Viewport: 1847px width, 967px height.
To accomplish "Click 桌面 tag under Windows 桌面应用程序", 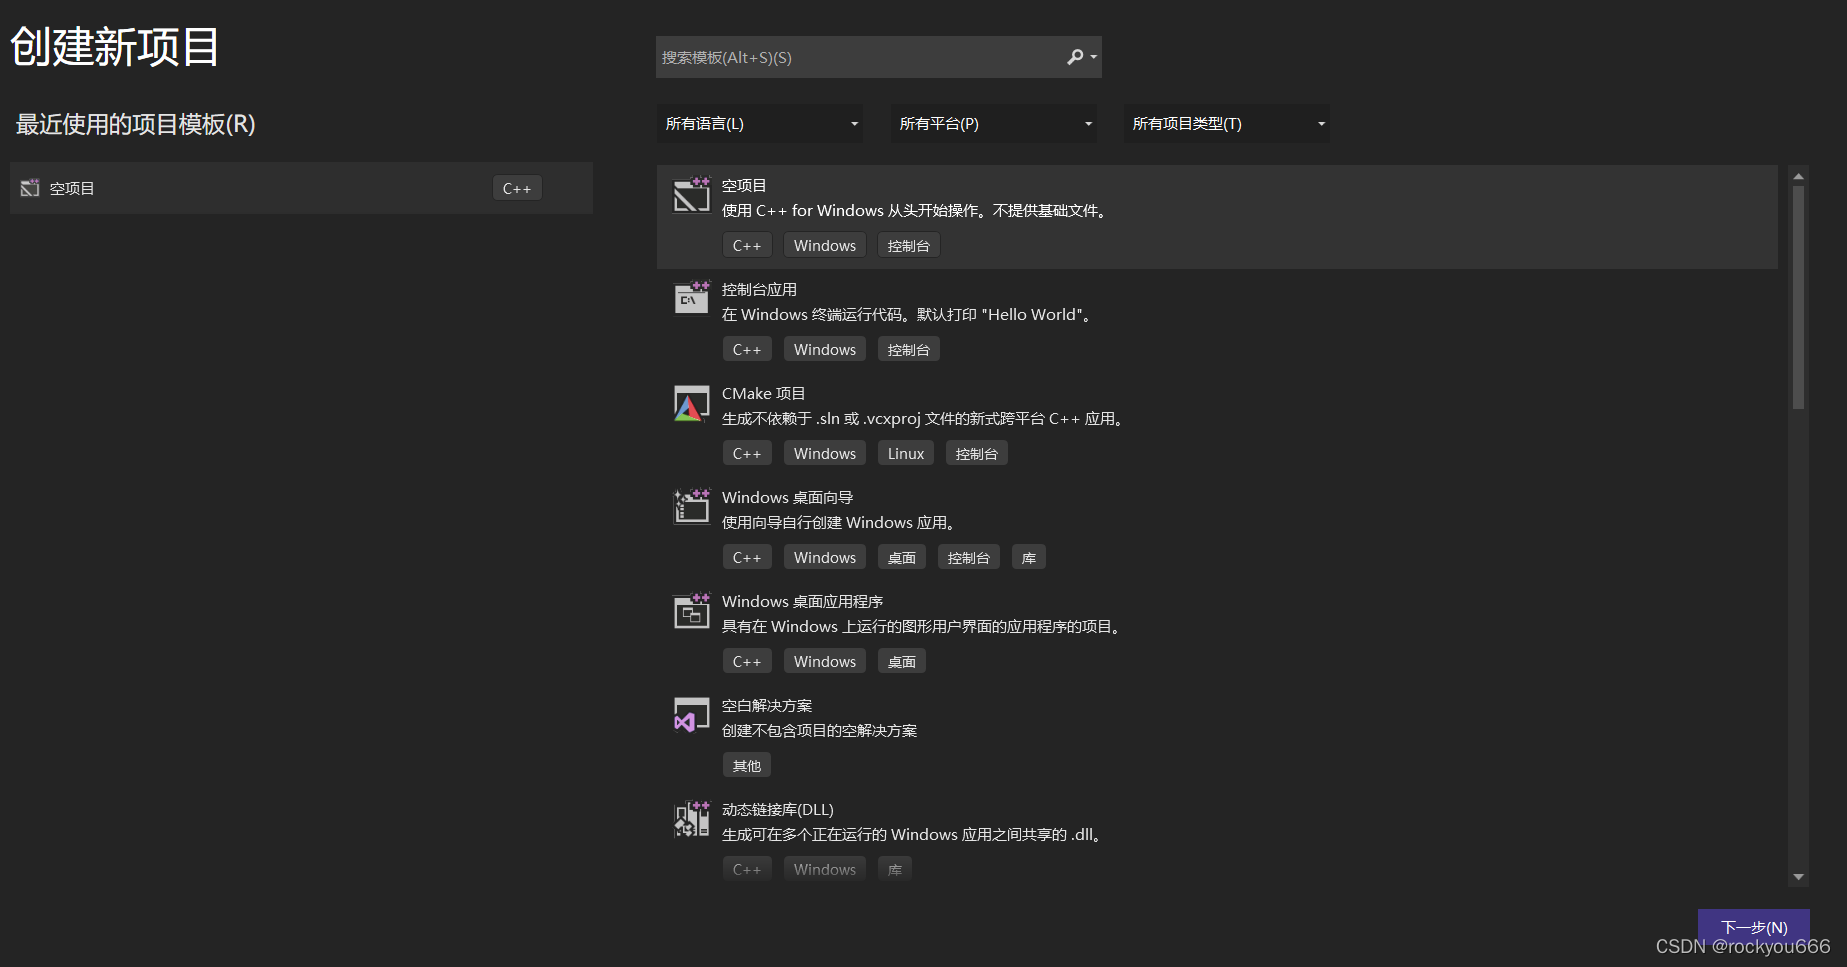I will [902, 661].
